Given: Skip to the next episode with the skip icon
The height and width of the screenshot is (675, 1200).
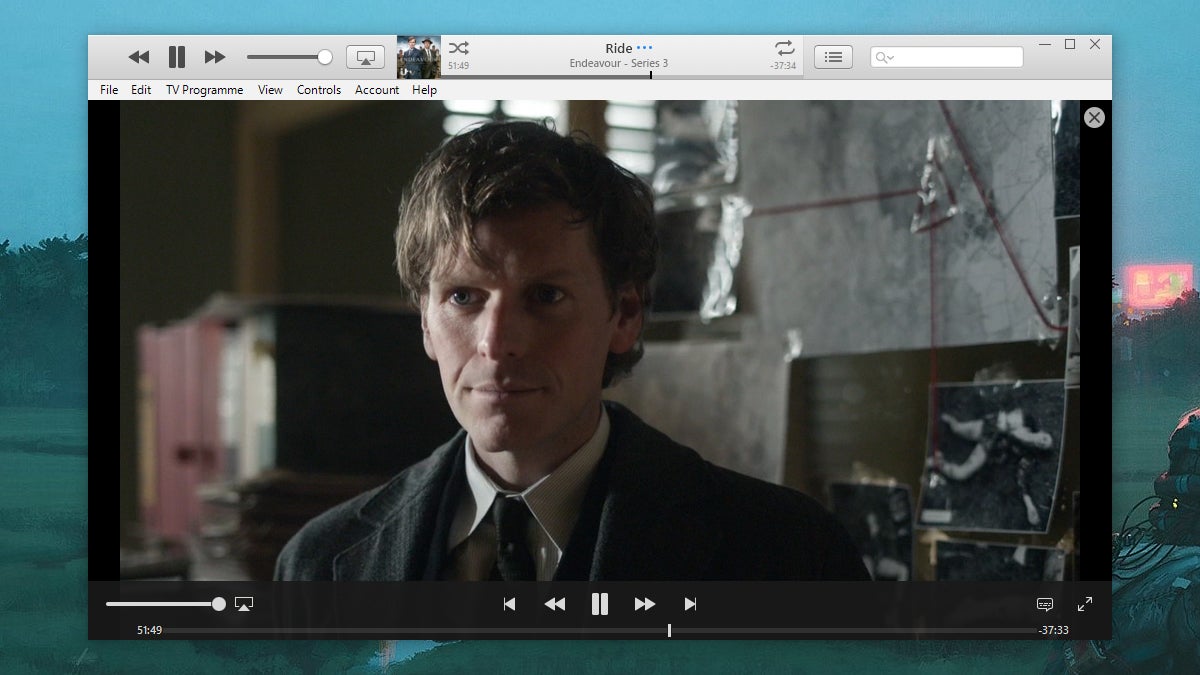Looking at the screenshot, I should click(690, 604).
